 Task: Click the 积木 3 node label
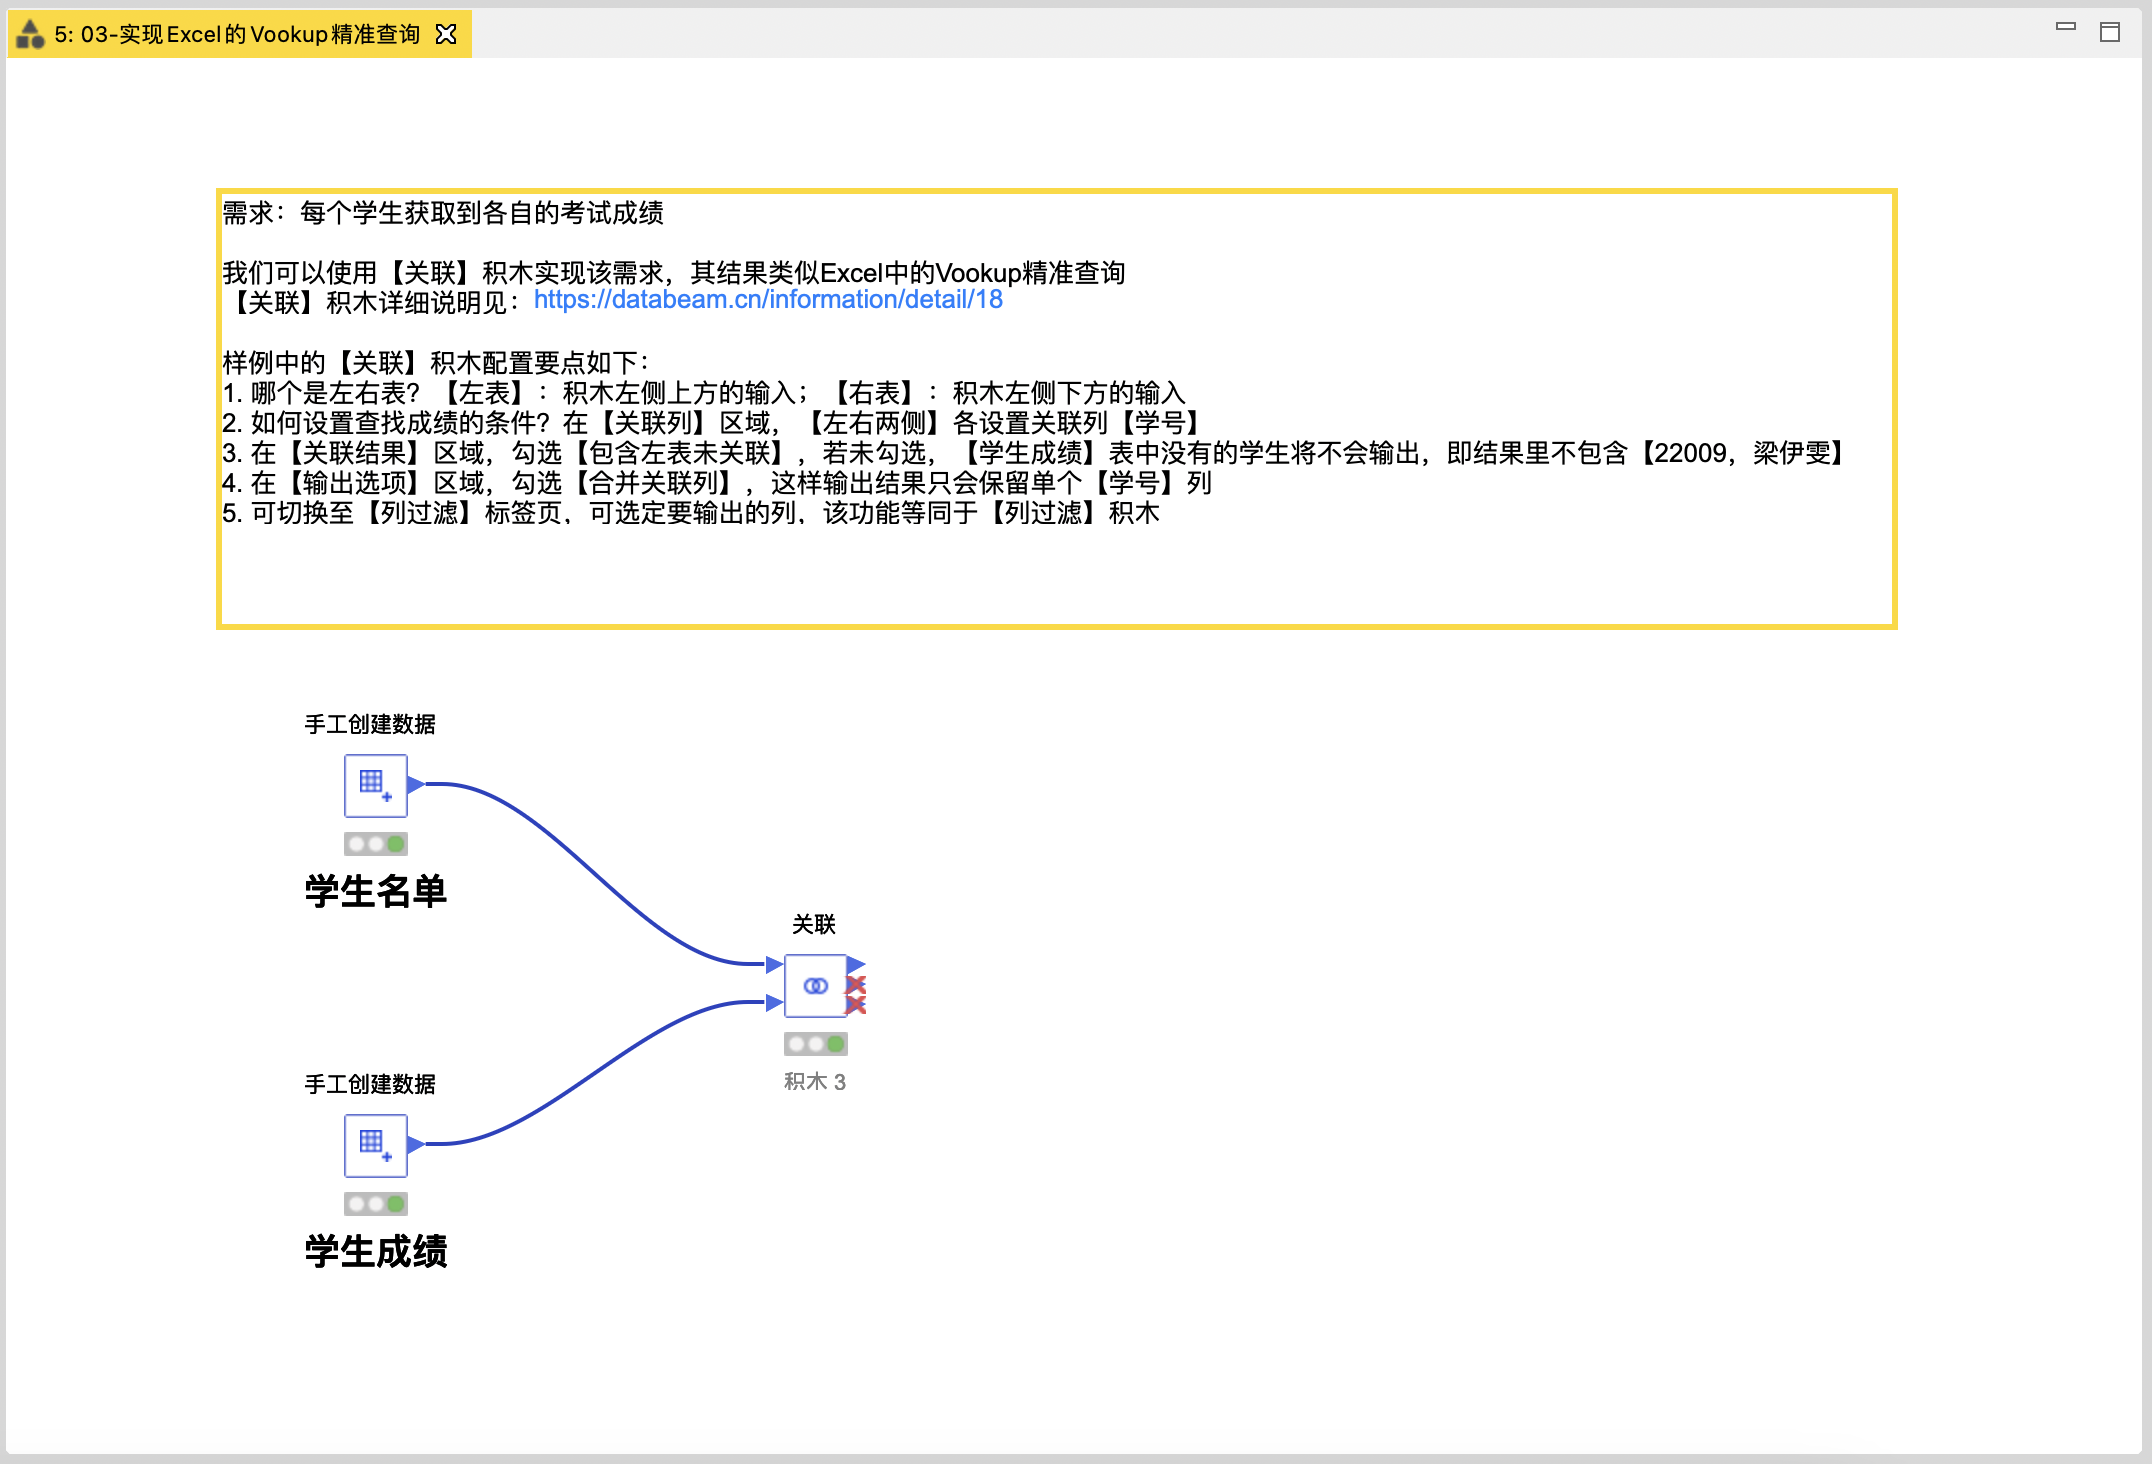click(814, 1082)
